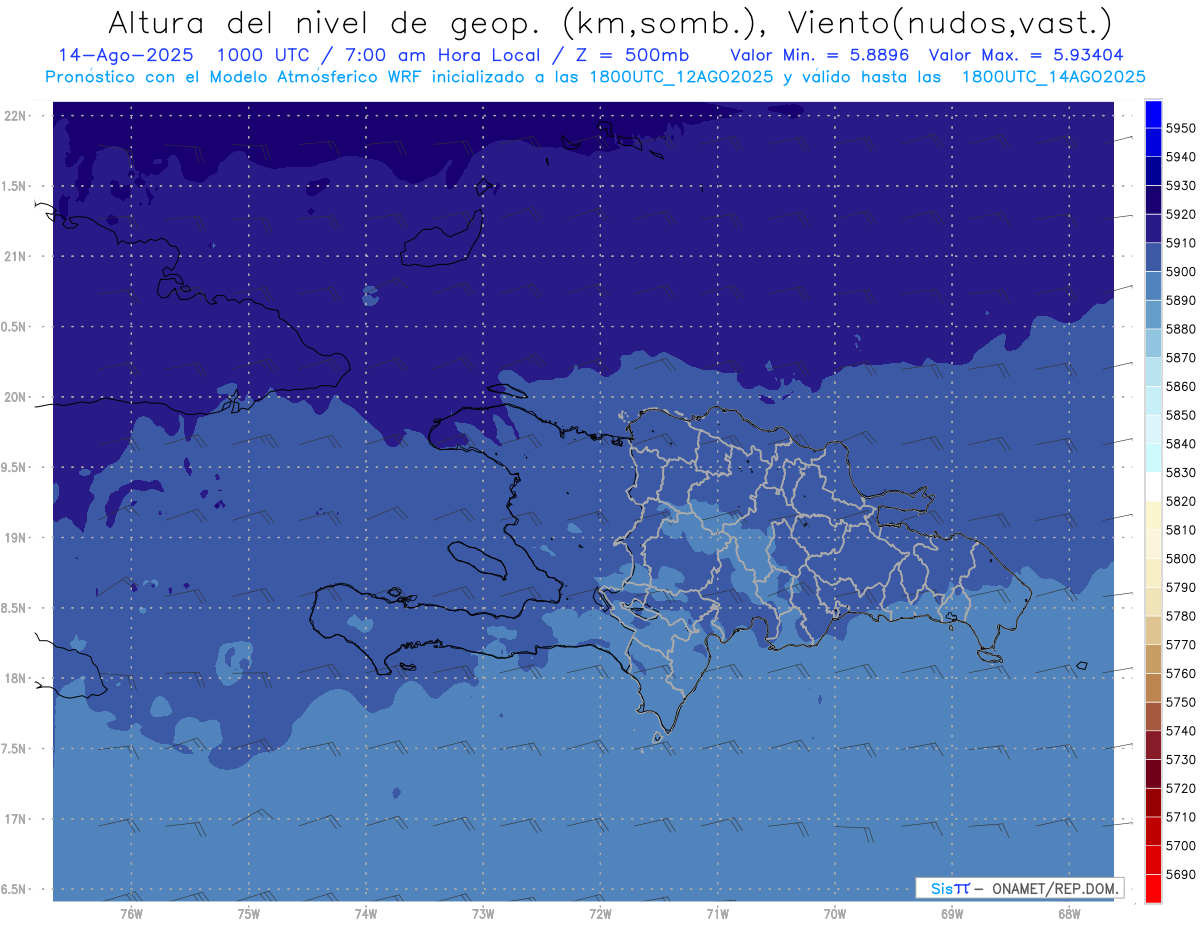Pick the bright red swatch below 5690
This screenshot has height=927, width=1200.
1153,888
